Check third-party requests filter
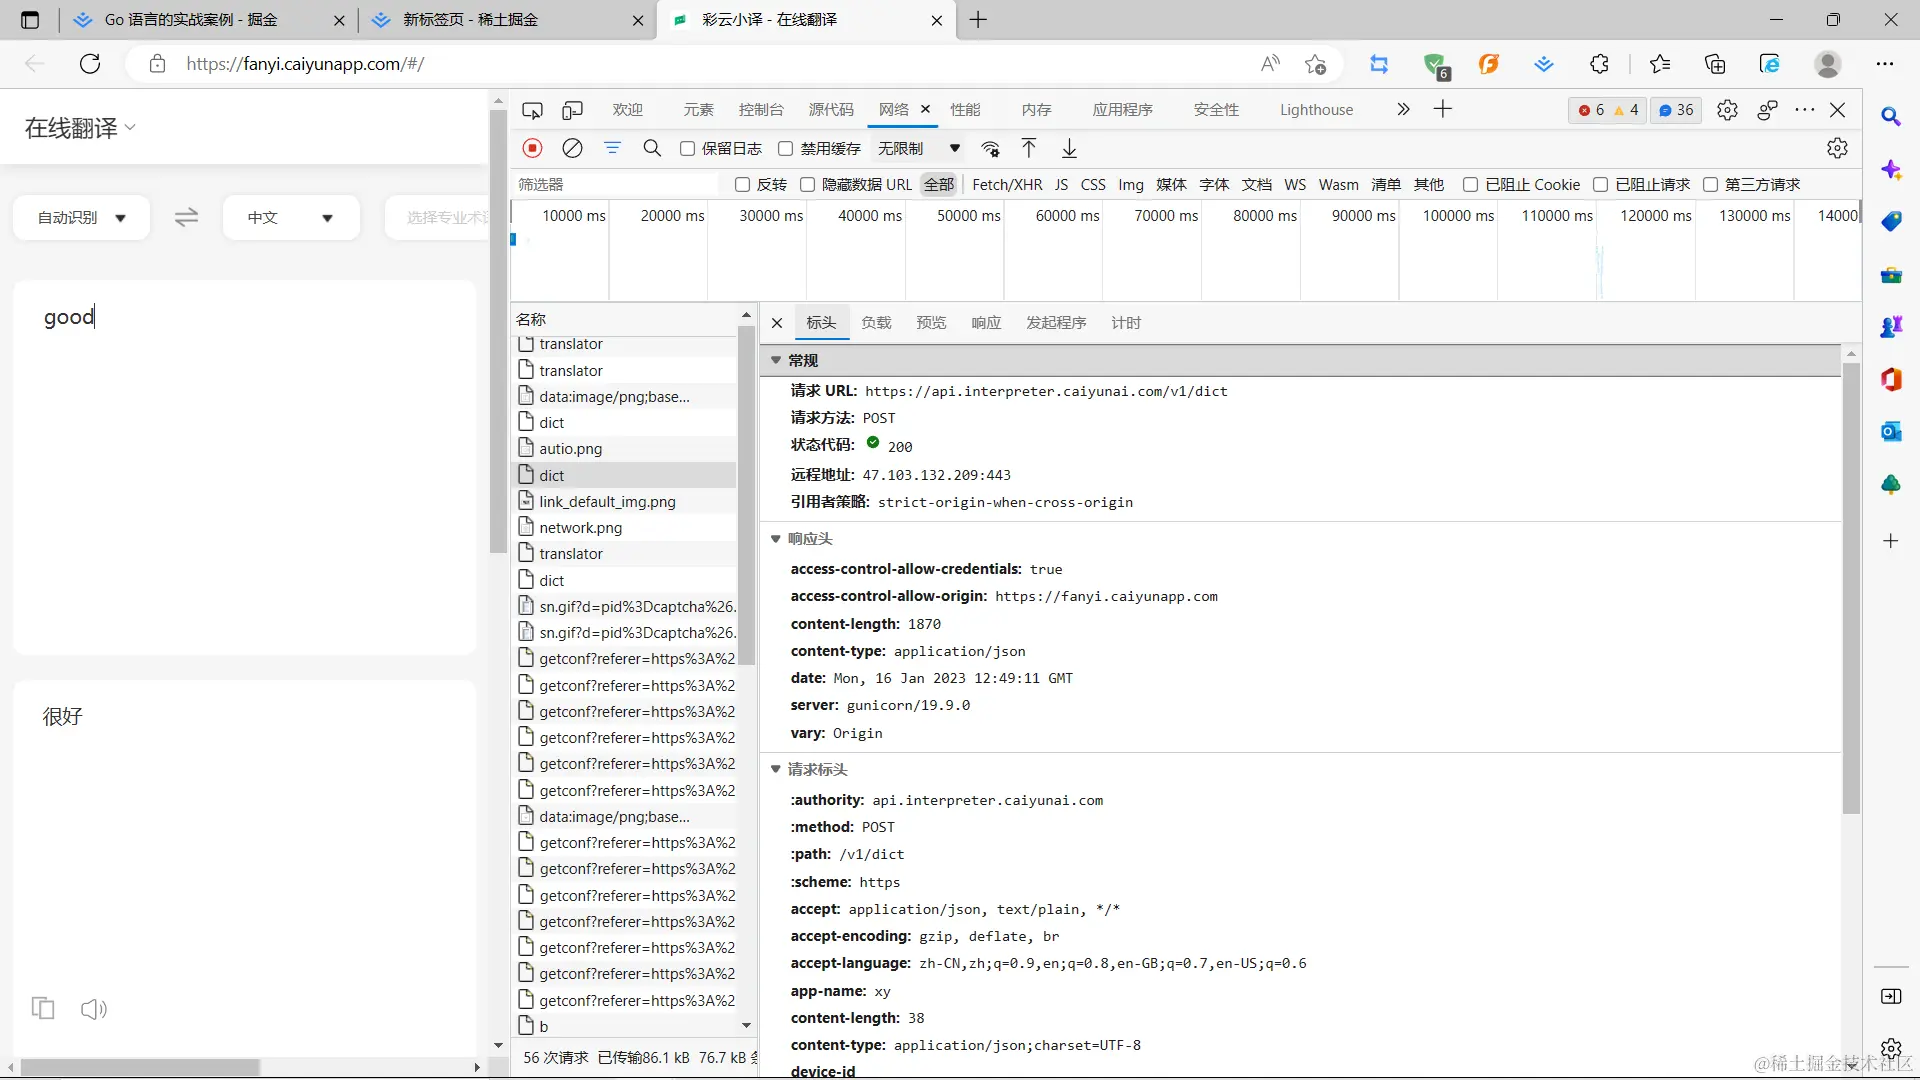Viewport: 1920px width, 1080px height. 1710,185
